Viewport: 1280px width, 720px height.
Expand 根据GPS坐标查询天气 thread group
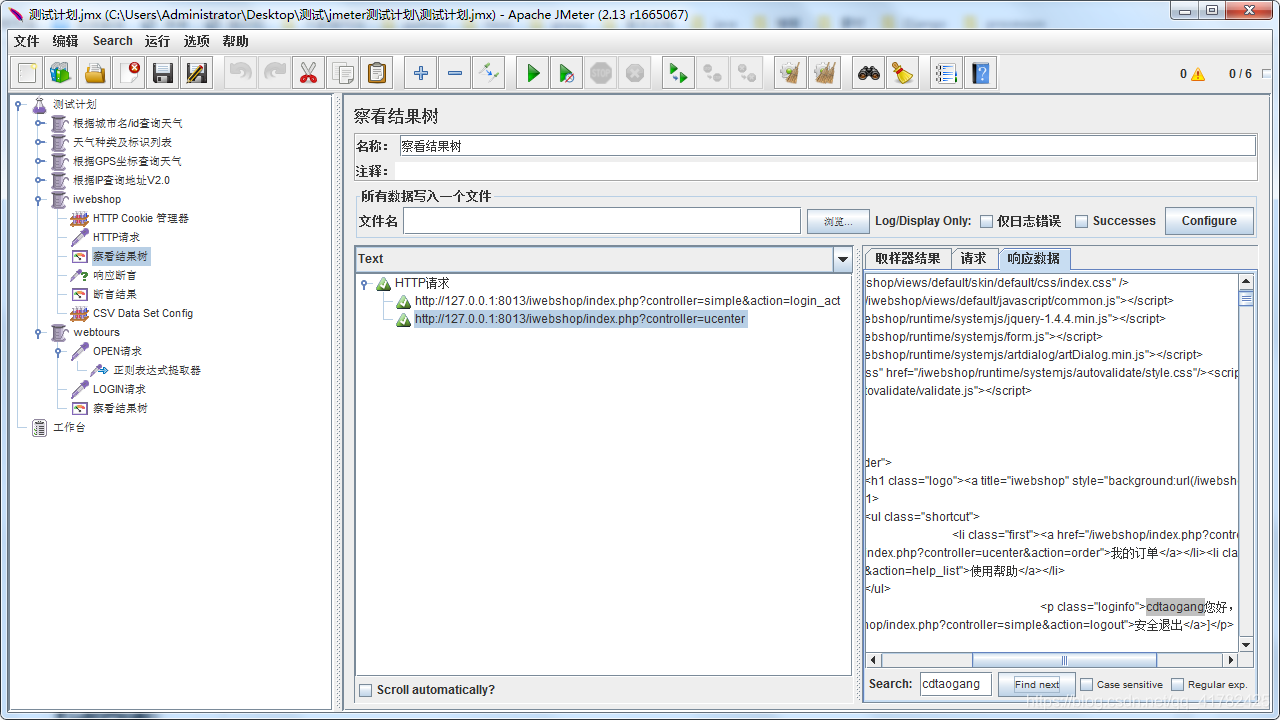(x=40, y=161)
